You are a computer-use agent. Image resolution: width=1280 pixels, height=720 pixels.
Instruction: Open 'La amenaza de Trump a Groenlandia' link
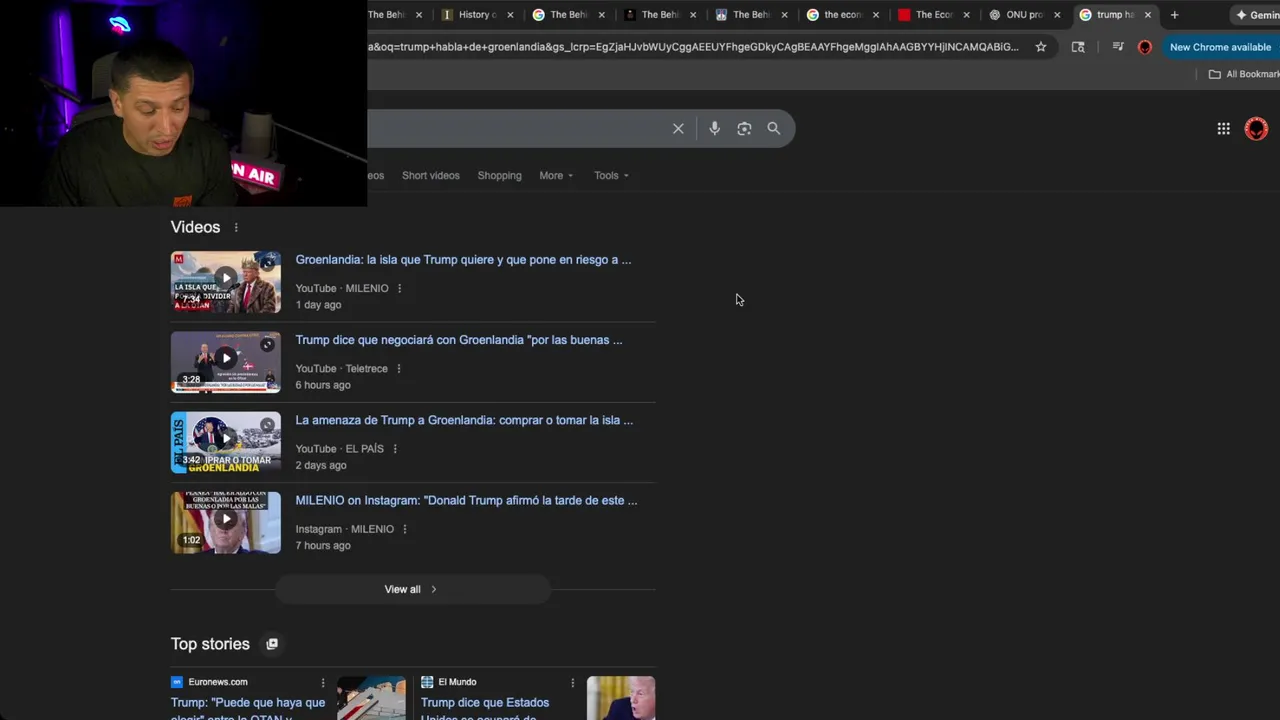464,421
